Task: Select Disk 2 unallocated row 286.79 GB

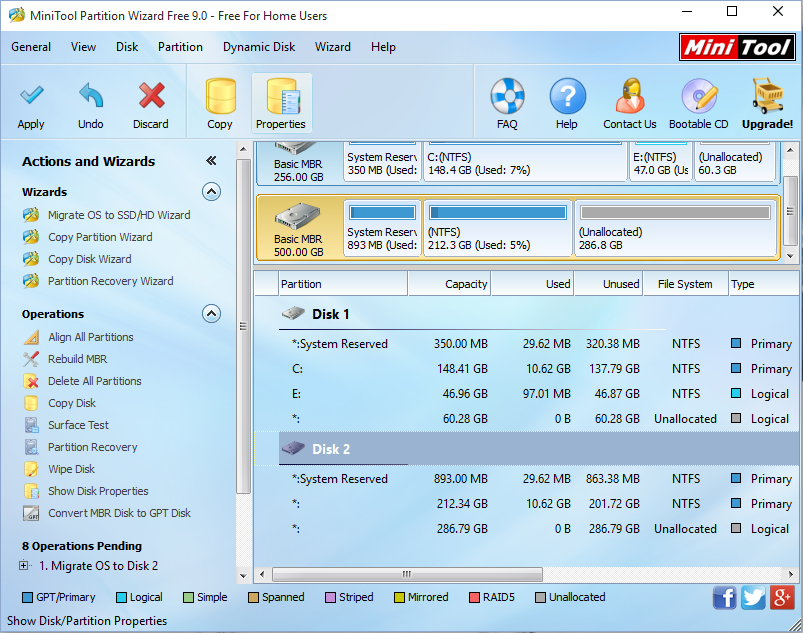Action: (528, 529)
